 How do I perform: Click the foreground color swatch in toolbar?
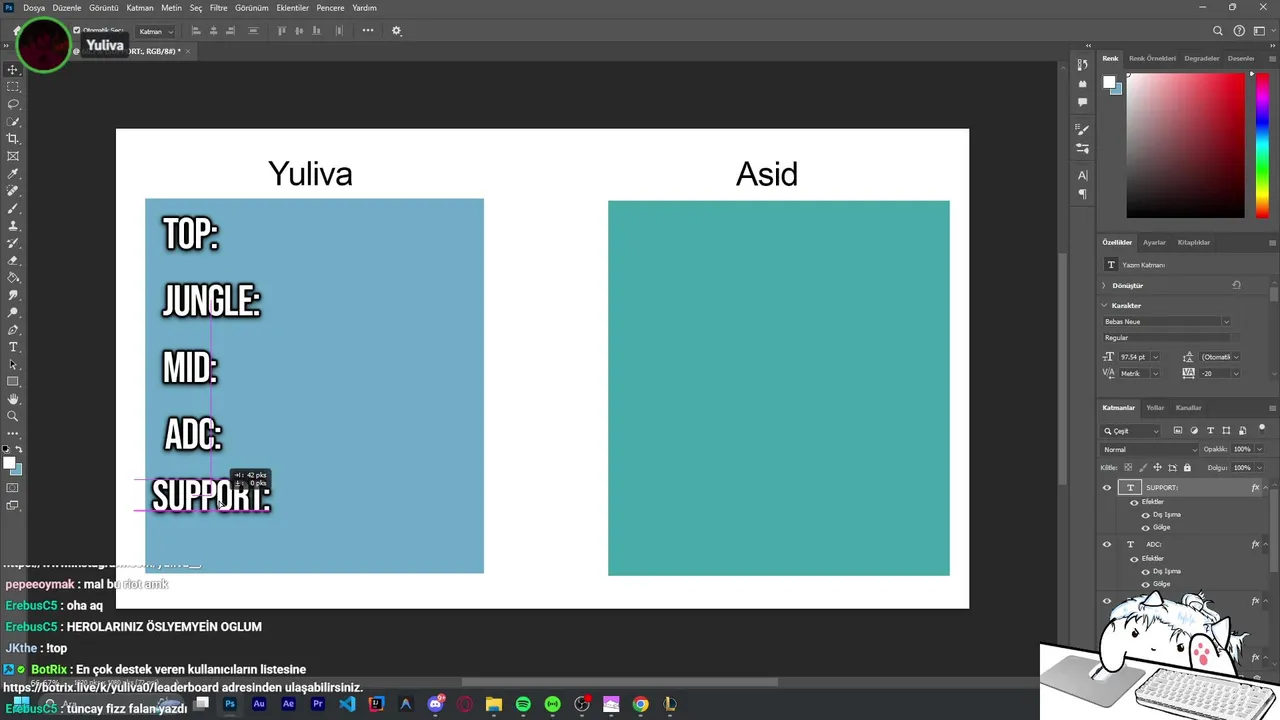pyautogui.click(x=9, y=463)
